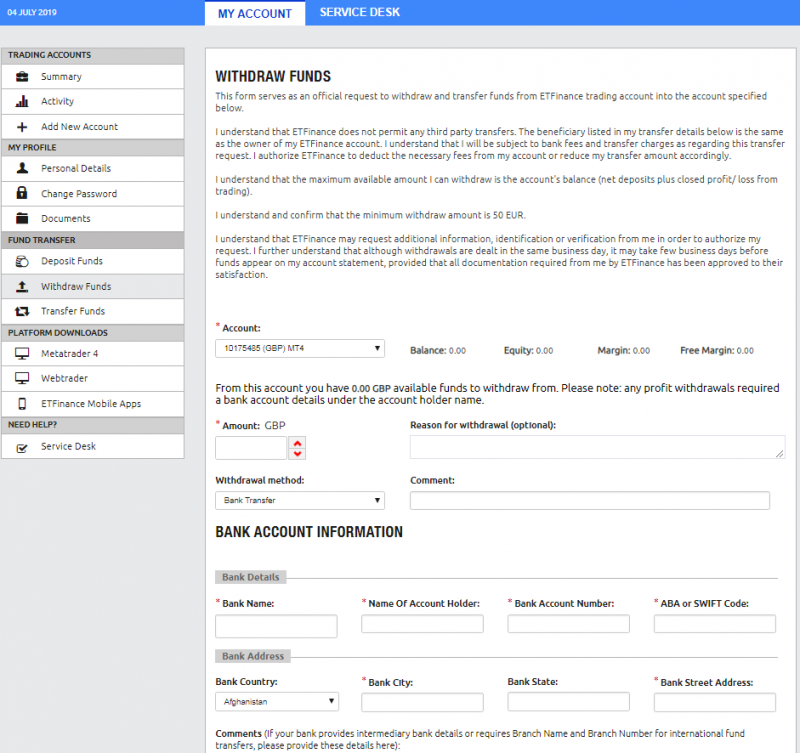Switch to the SERVICE DESK tab
Viewport: 800px width, 753px height.
tap(360, 12)
